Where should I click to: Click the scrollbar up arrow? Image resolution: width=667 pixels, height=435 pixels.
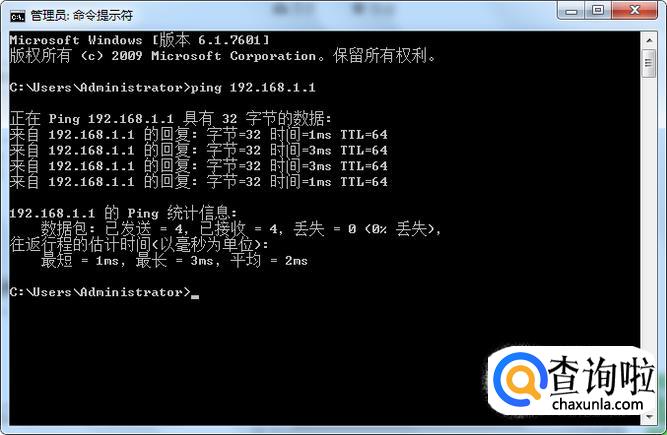[649, 40]
